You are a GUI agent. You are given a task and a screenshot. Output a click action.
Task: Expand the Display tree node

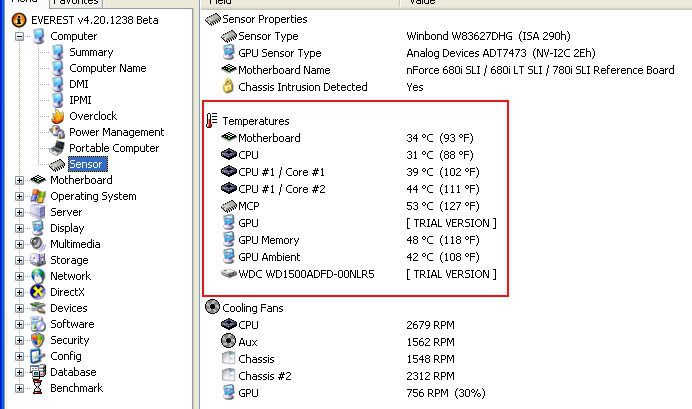click(19, 228)
